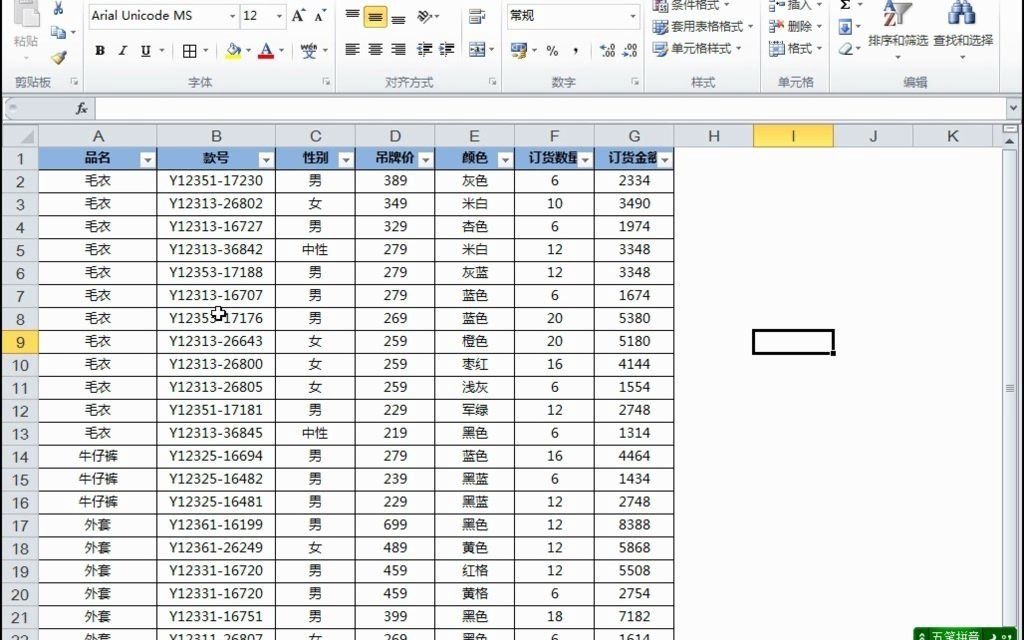Toggle bold formatting

click(99, 49)
